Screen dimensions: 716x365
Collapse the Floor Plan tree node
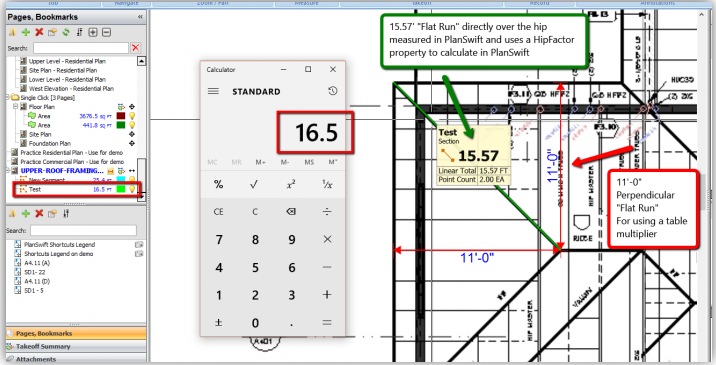pyautogui.click(x=15, y=107)
